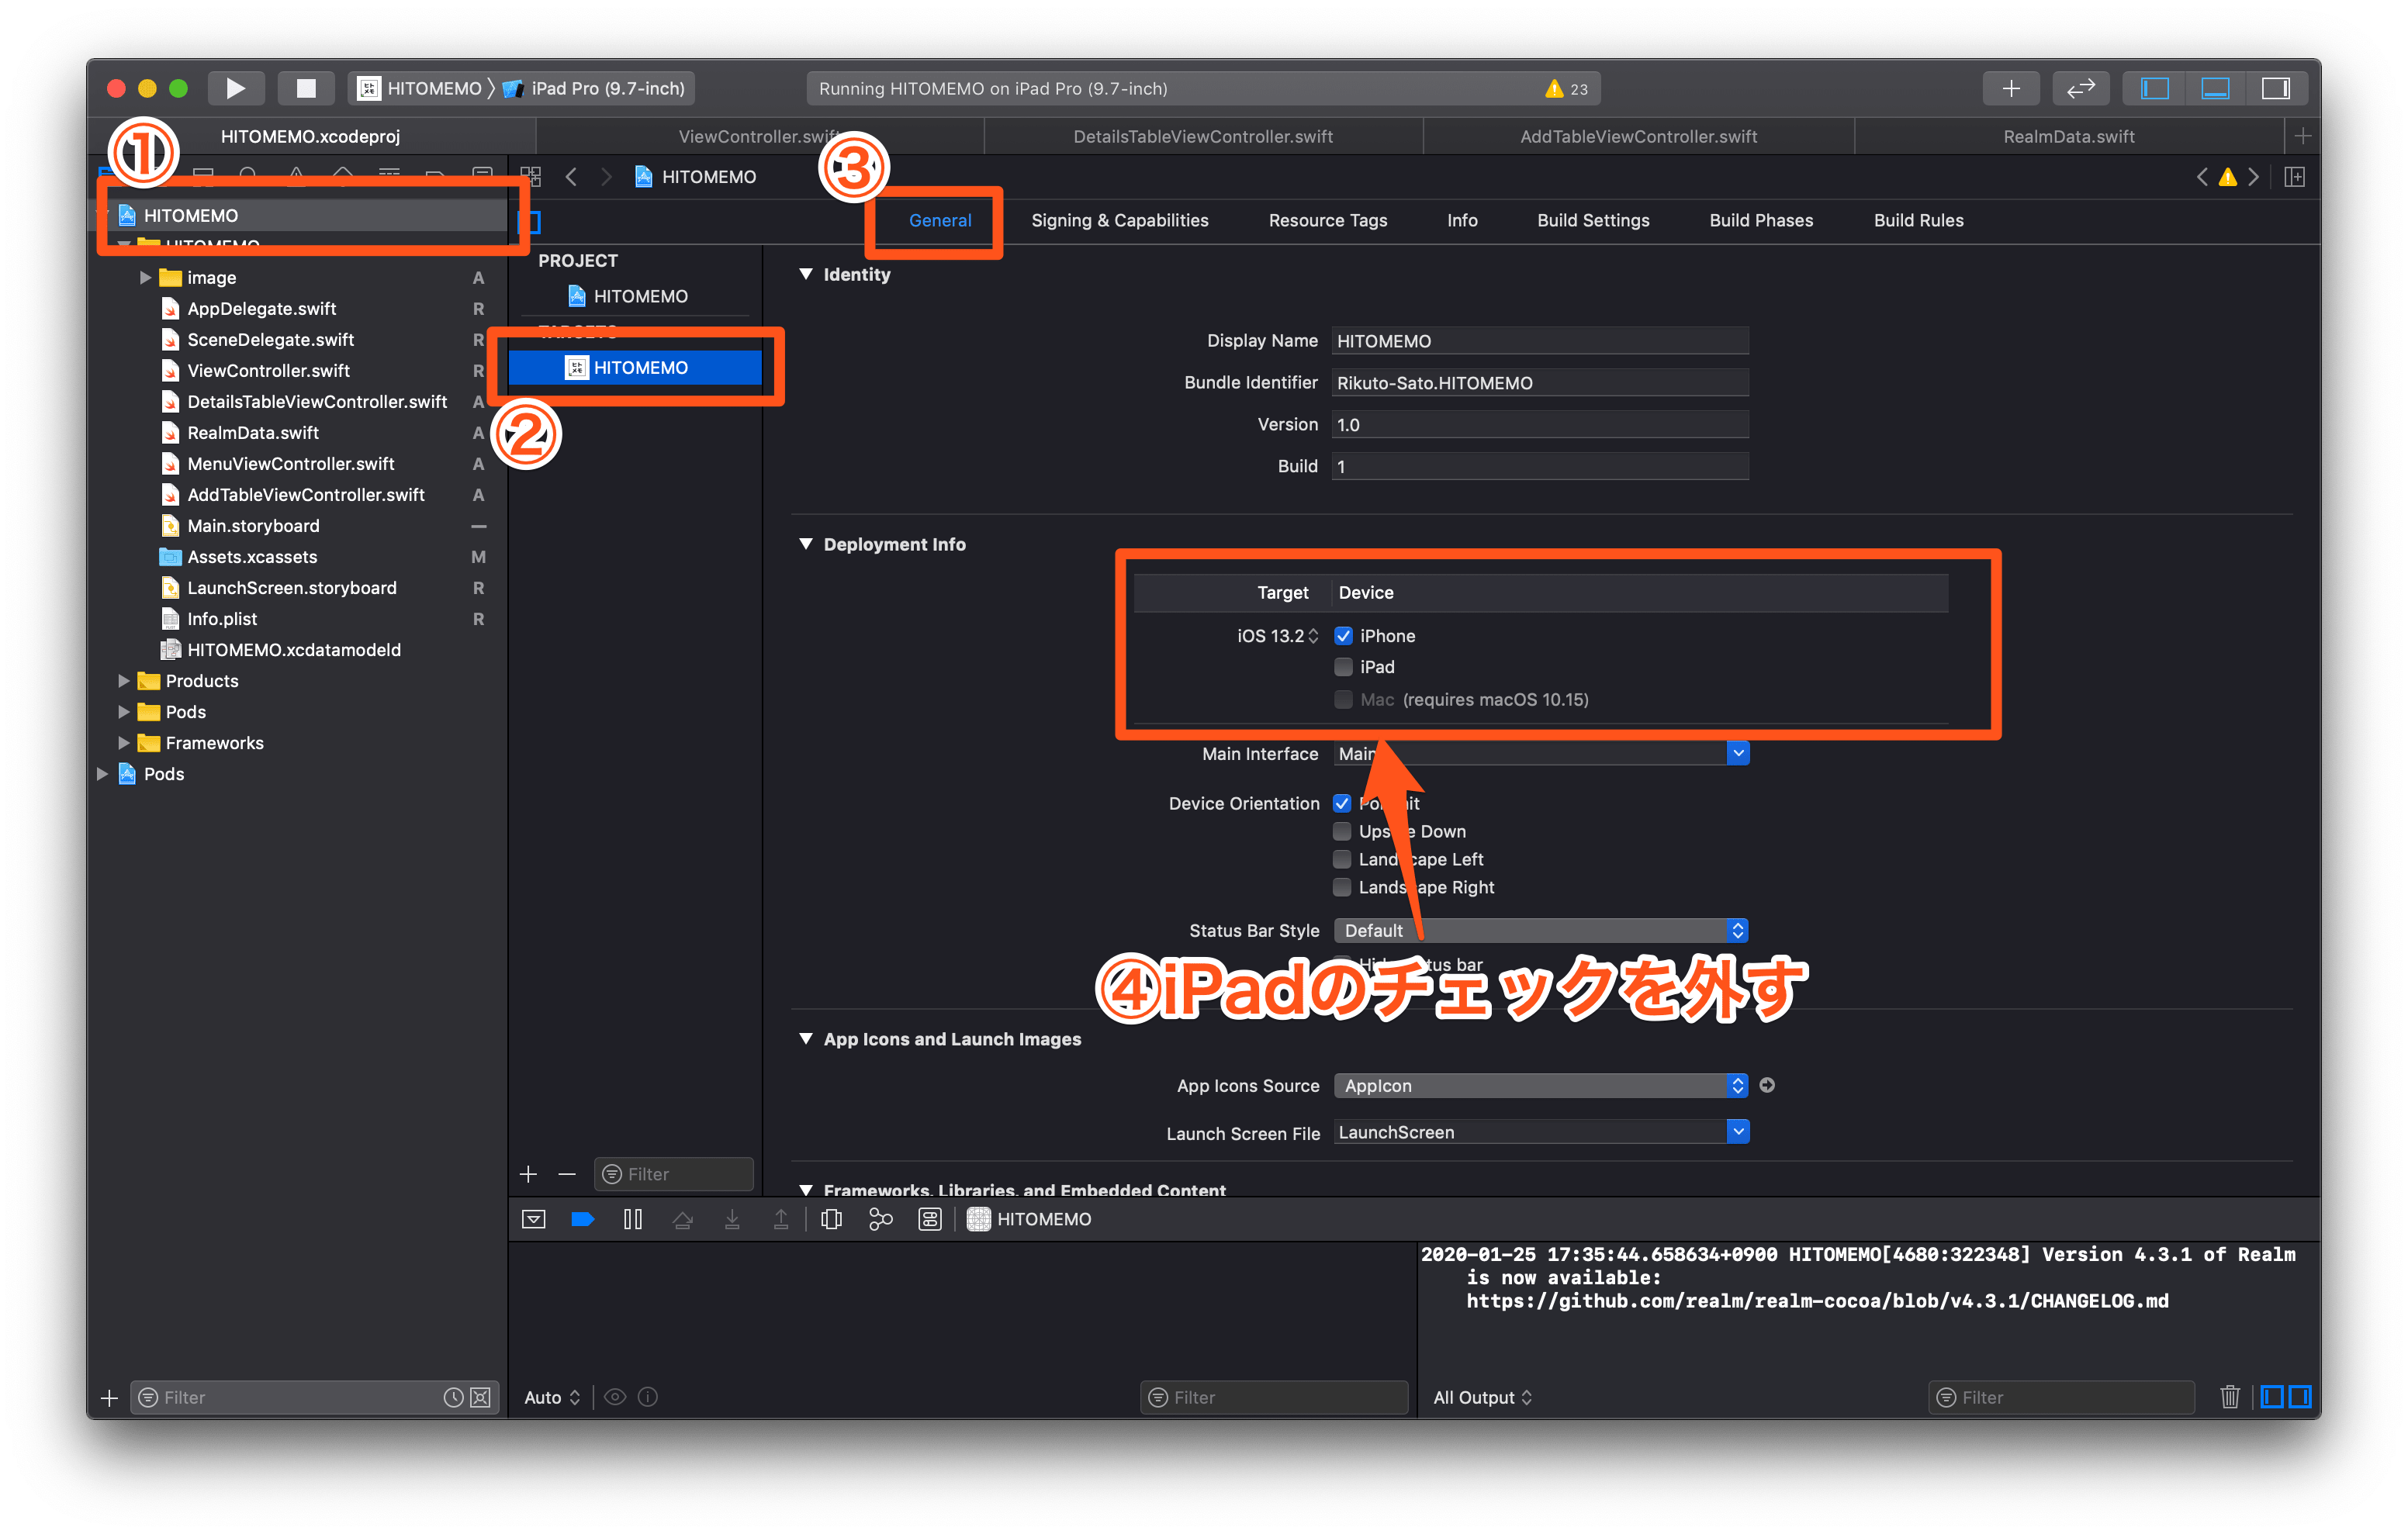Expand the Products folder
Image resolution: width=2408 pixels, height=1534 pixels.
coord(123,681)
